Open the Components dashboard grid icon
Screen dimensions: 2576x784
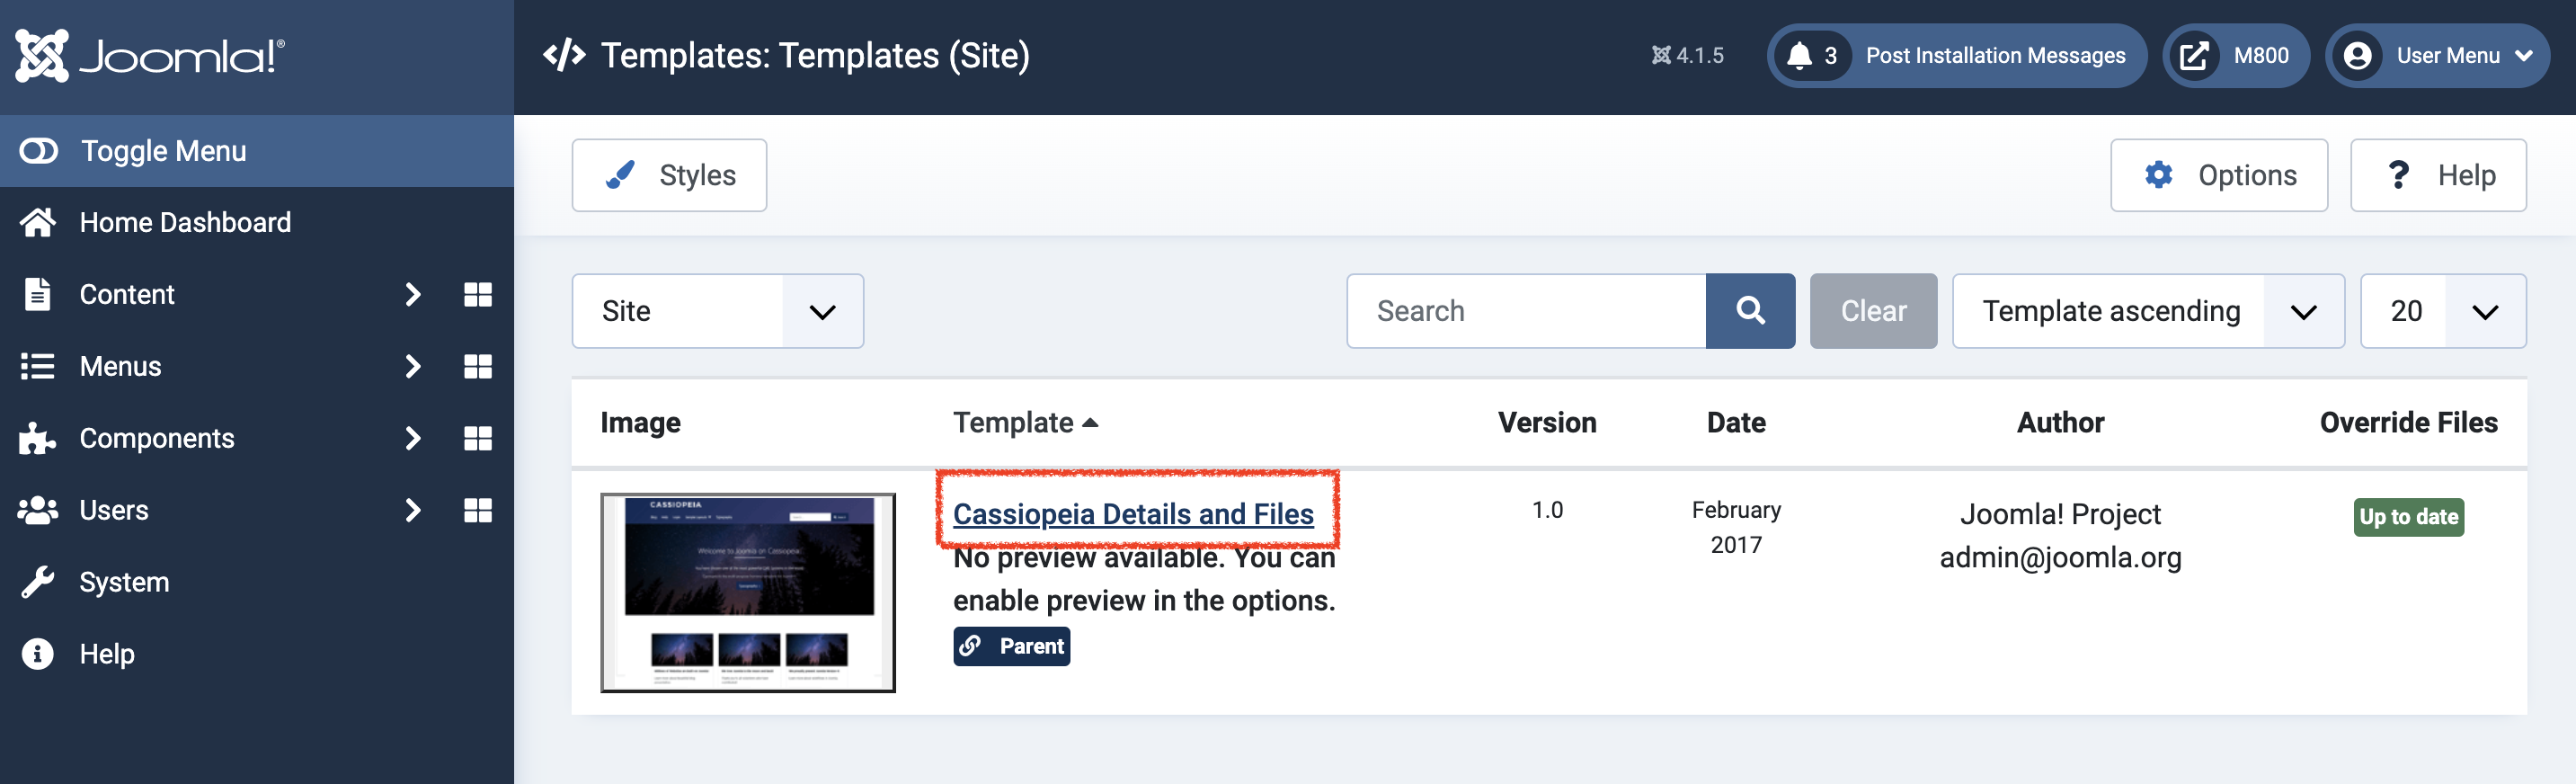point(478,438)
